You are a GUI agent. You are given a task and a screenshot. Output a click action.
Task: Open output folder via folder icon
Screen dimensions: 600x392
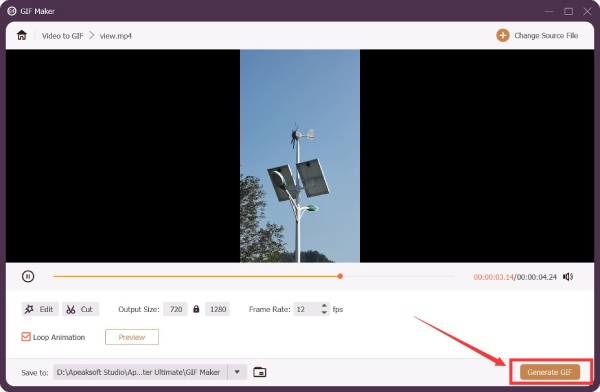(x=259, y=372)
